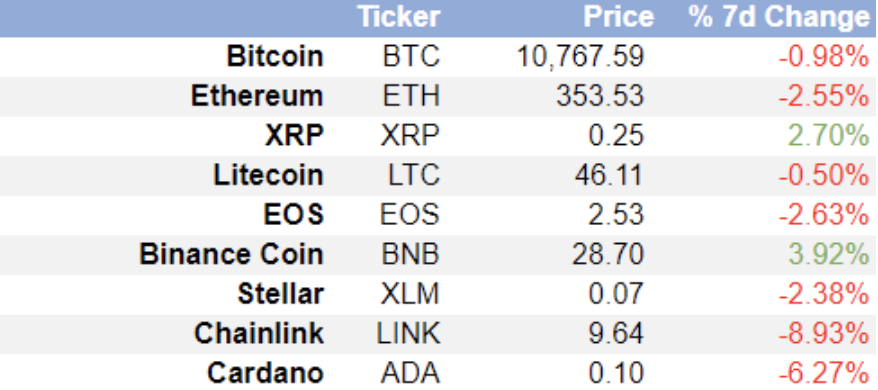Image resolution: width=878 pixels, height=390 pixels.
Task: Select the LINK price 9.64
Action: click(616, 333)
